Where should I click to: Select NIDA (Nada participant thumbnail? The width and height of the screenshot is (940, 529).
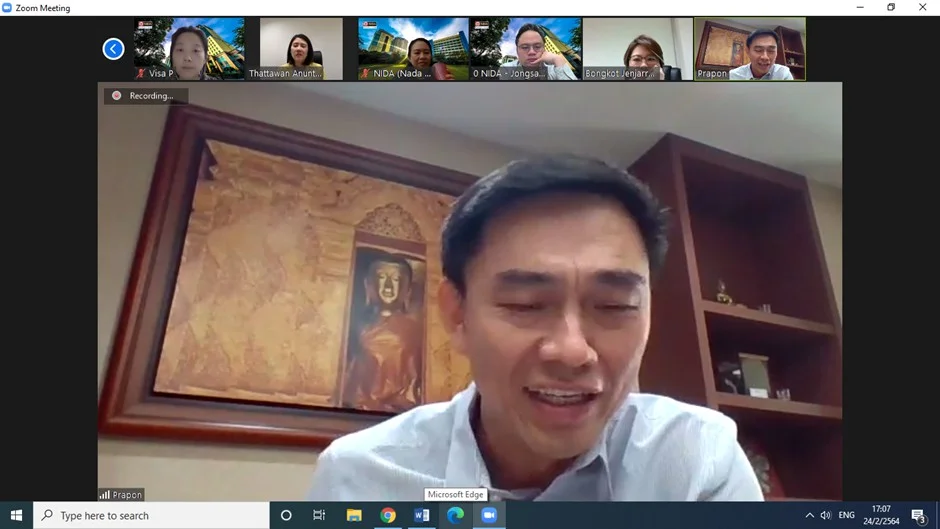click(x=413, y=49)
